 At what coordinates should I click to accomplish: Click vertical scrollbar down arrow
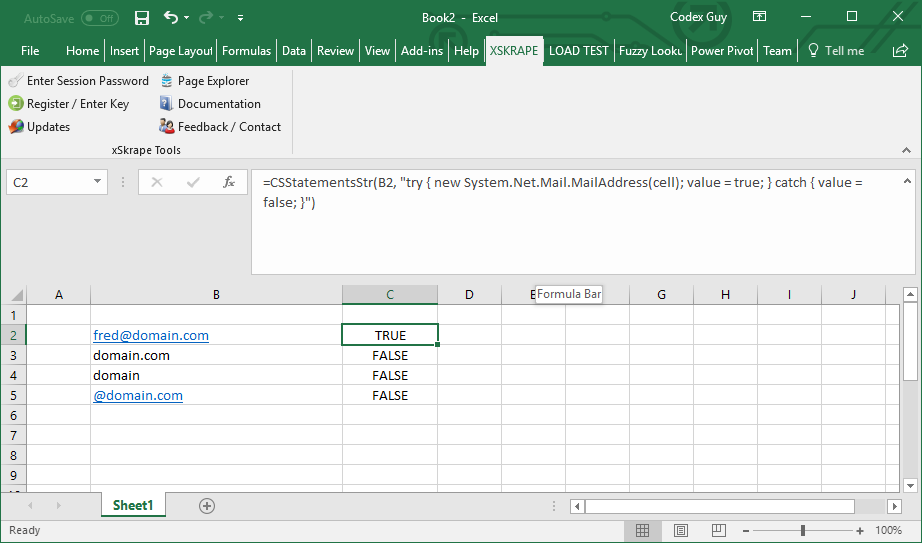coord(910,486)
